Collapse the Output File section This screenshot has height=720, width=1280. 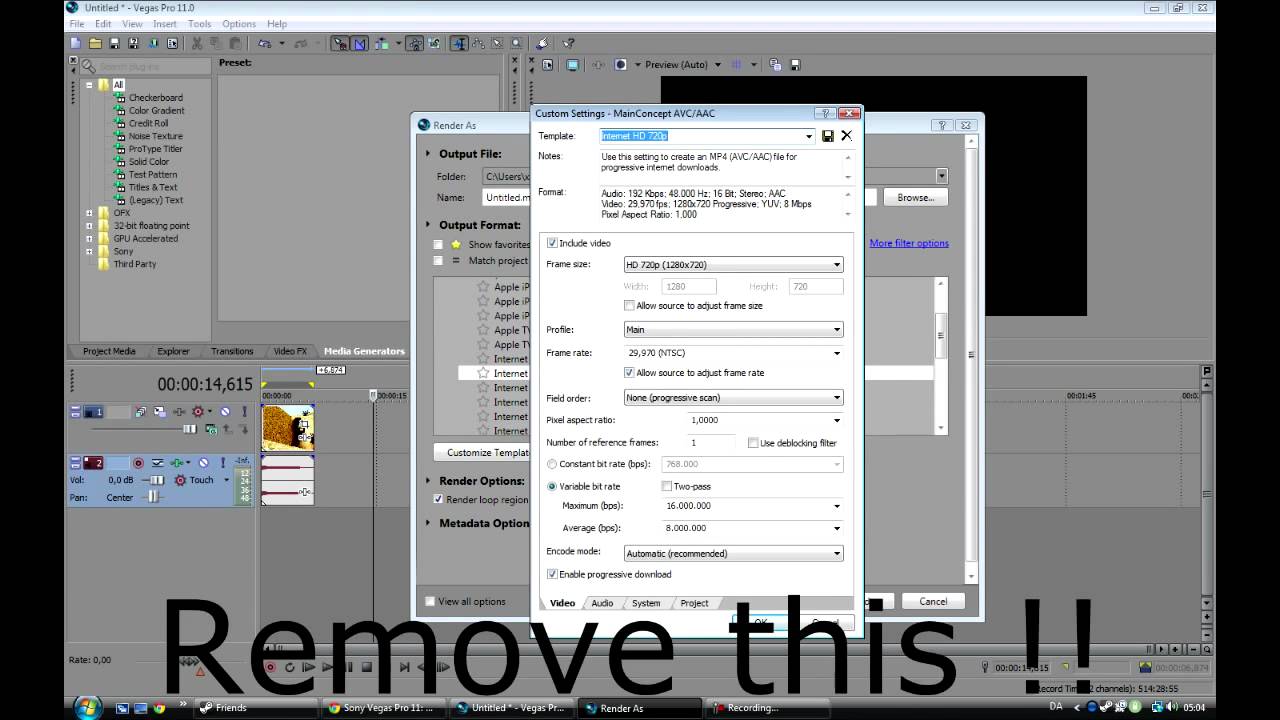[429, 154]
